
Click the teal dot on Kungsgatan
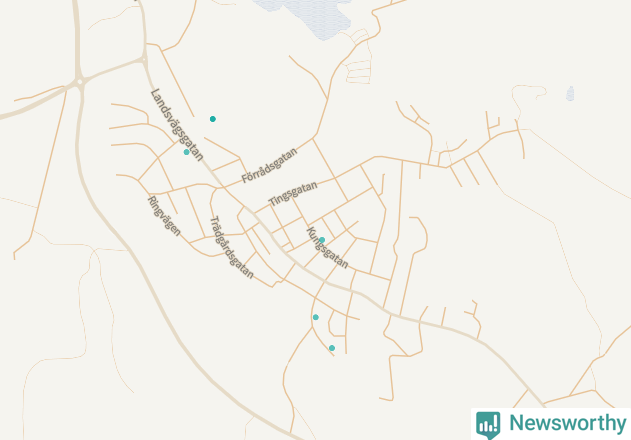[x=322, y=240]
